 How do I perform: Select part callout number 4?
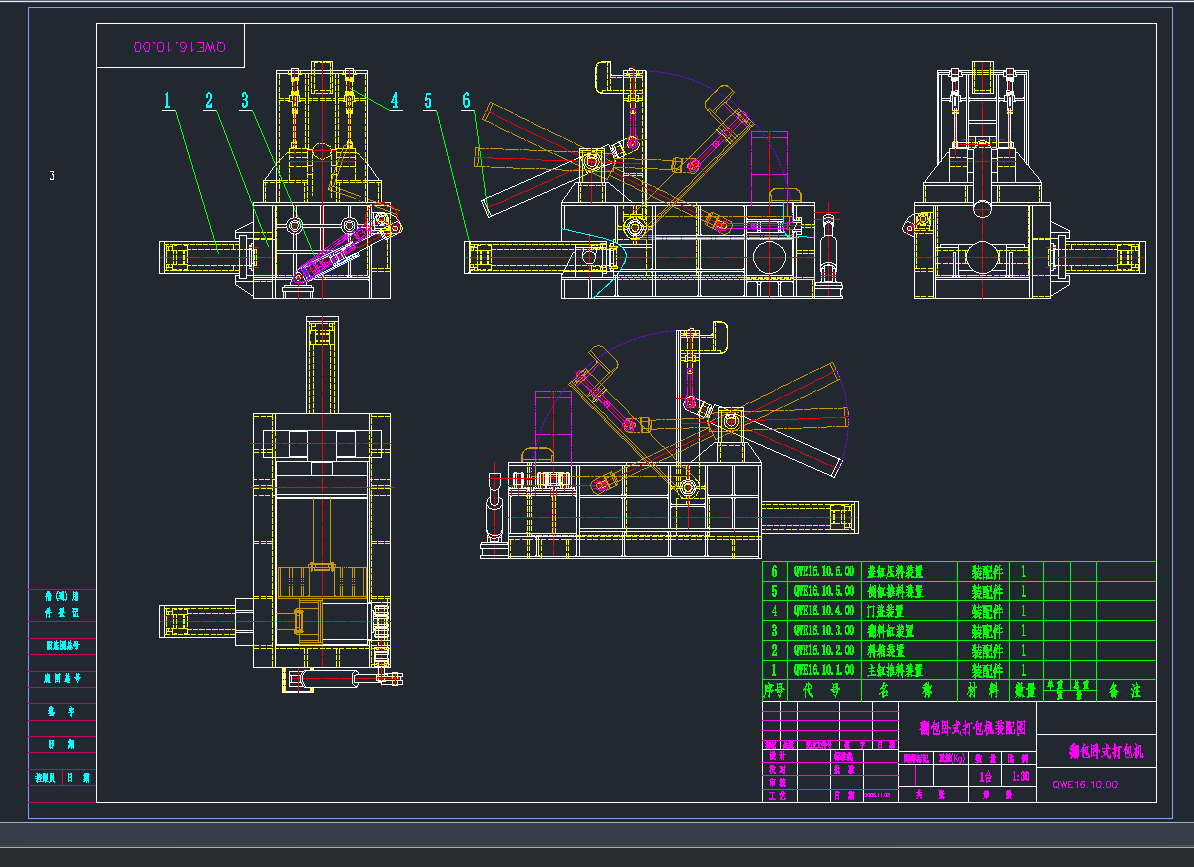point(395,100)
